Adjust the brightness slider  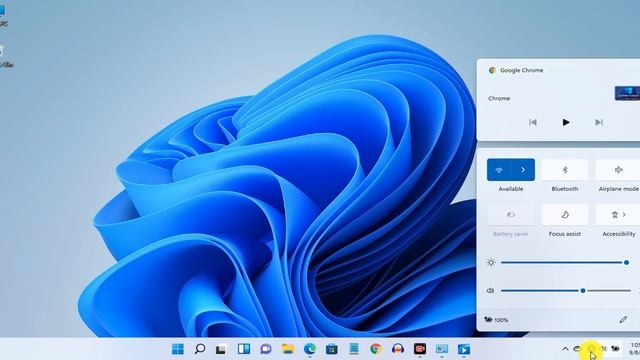pos(565,262)
